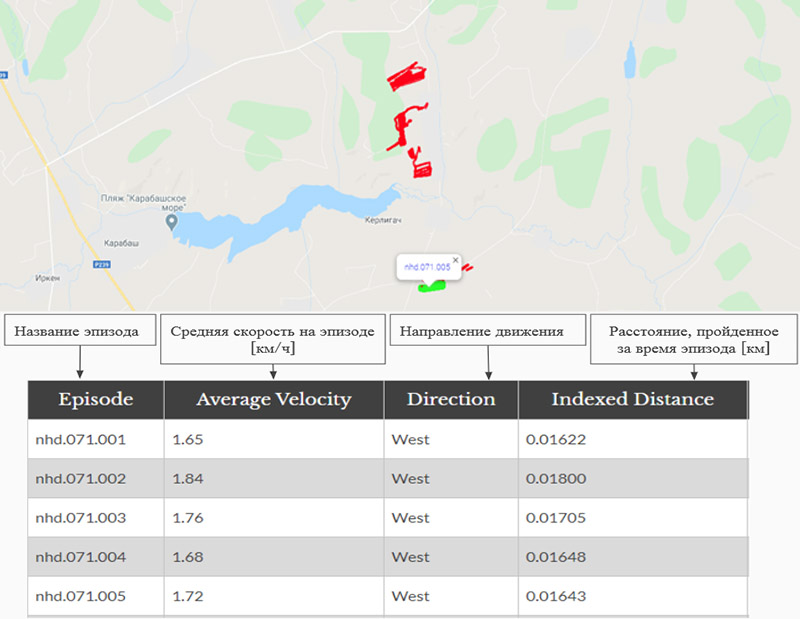Image resolution: width=800 pixels, height=619 pixels.
Task: Sort by the Average Velocity column header
Action: pos(274,400)
